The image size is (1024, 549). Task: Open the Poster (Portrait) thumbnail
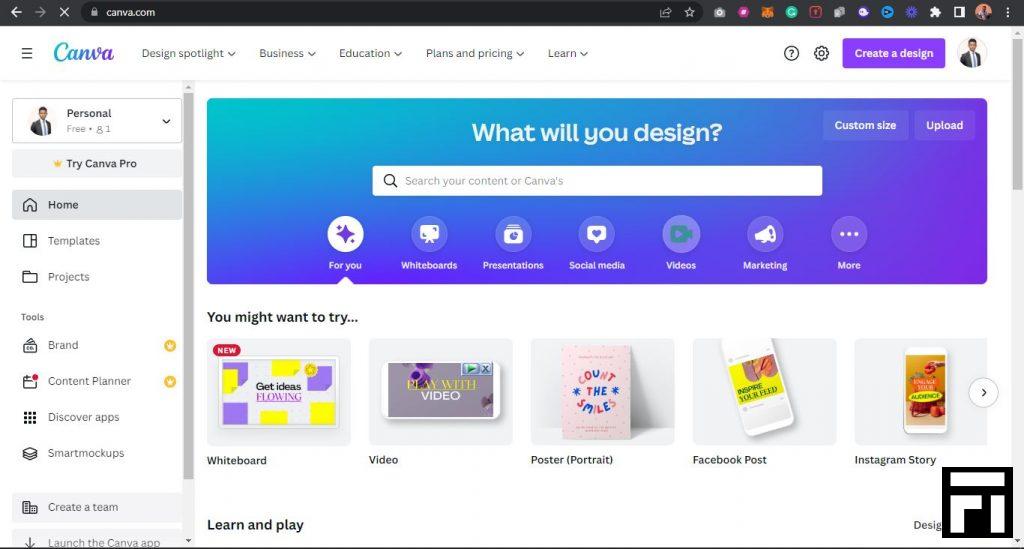click(x=602, y=392)
